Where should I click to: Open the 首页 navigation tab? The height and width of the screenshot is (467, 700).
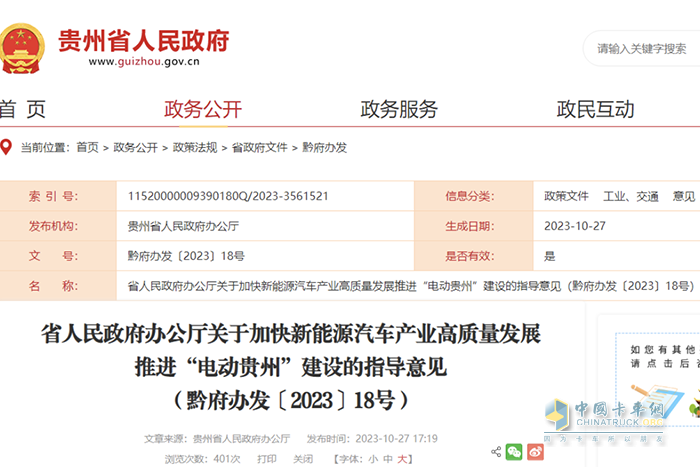coord(22,109)
